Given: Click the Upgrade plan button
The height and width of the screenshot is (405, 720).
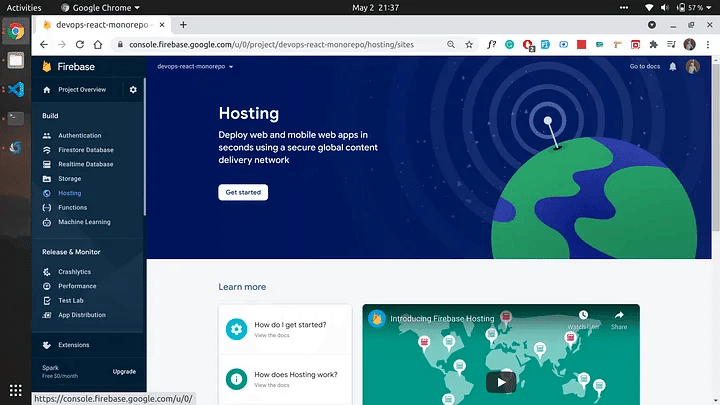Looking at the screenshot, I should (124, 371).
